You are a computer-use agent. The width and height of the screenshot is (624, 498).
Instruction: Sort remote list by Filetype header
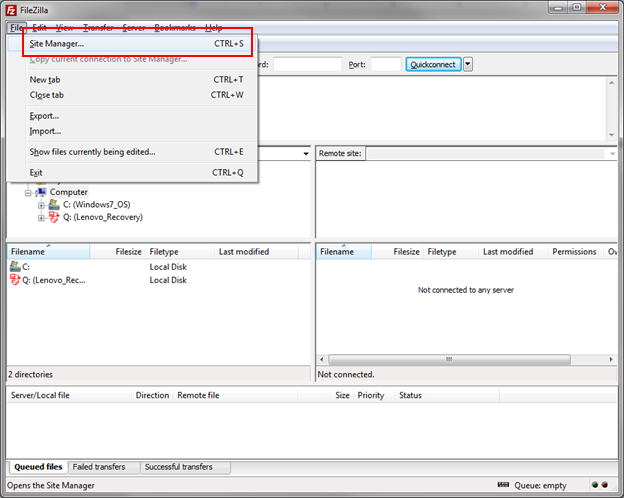451,252
